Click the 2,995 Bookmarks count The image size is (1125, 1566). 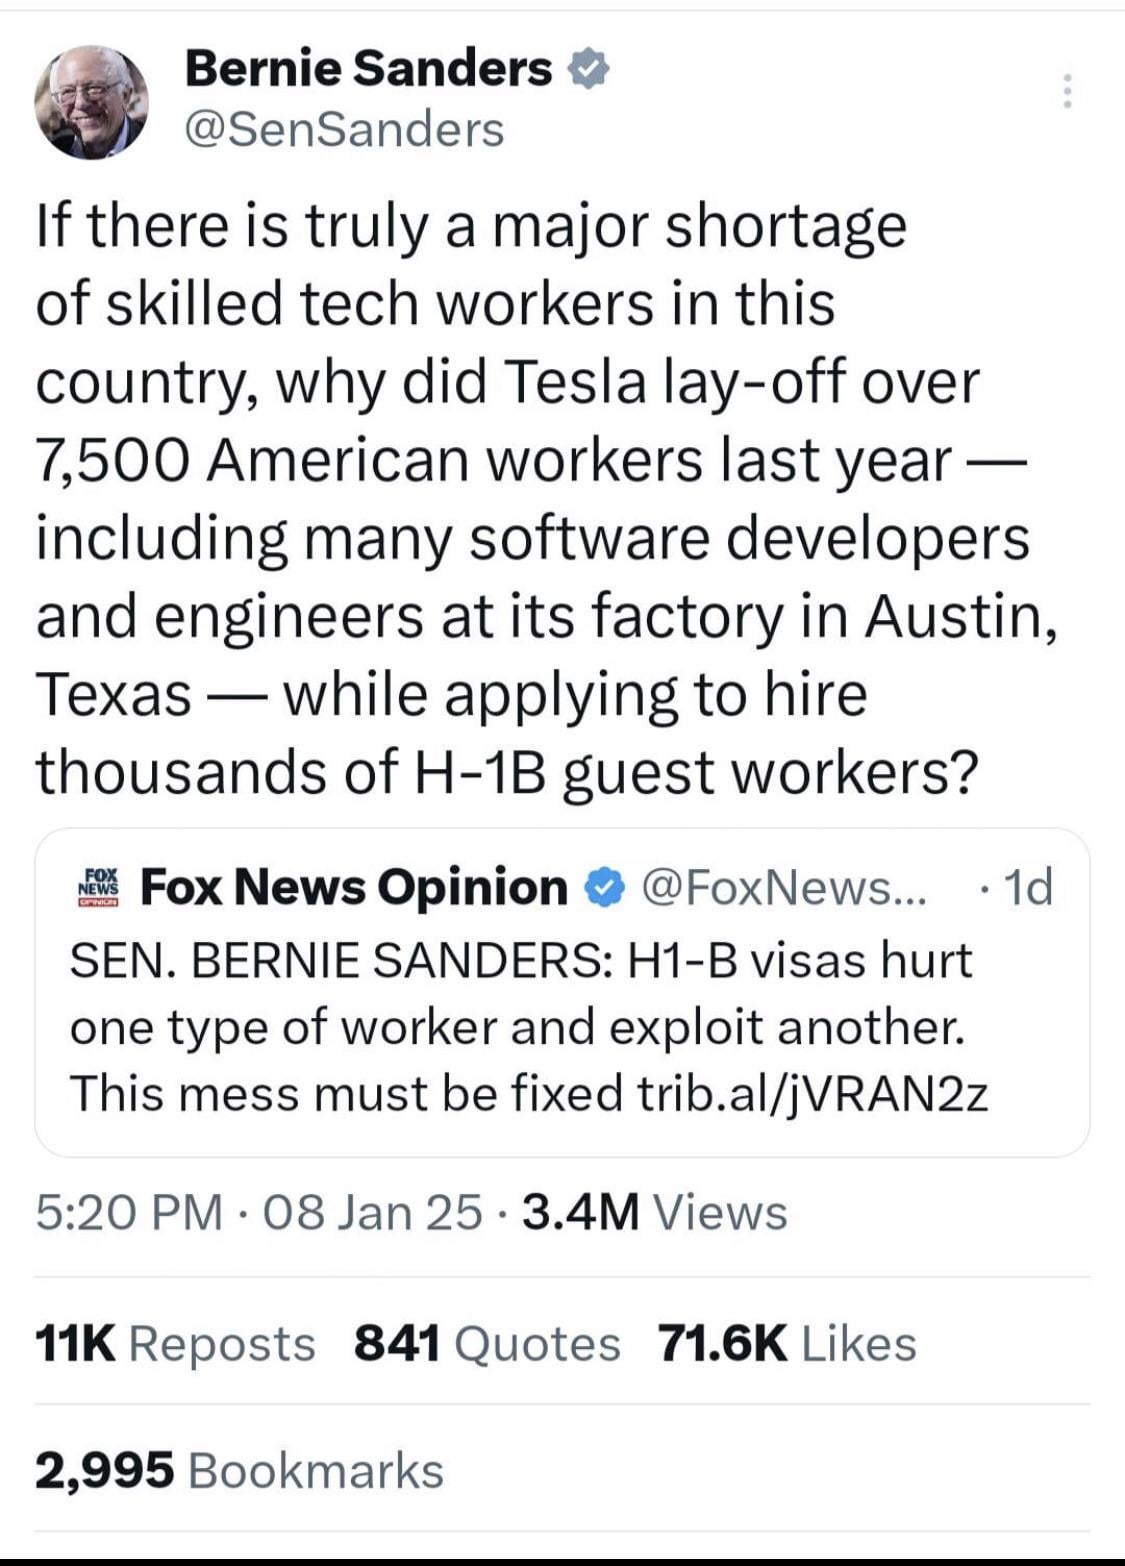239,1471
